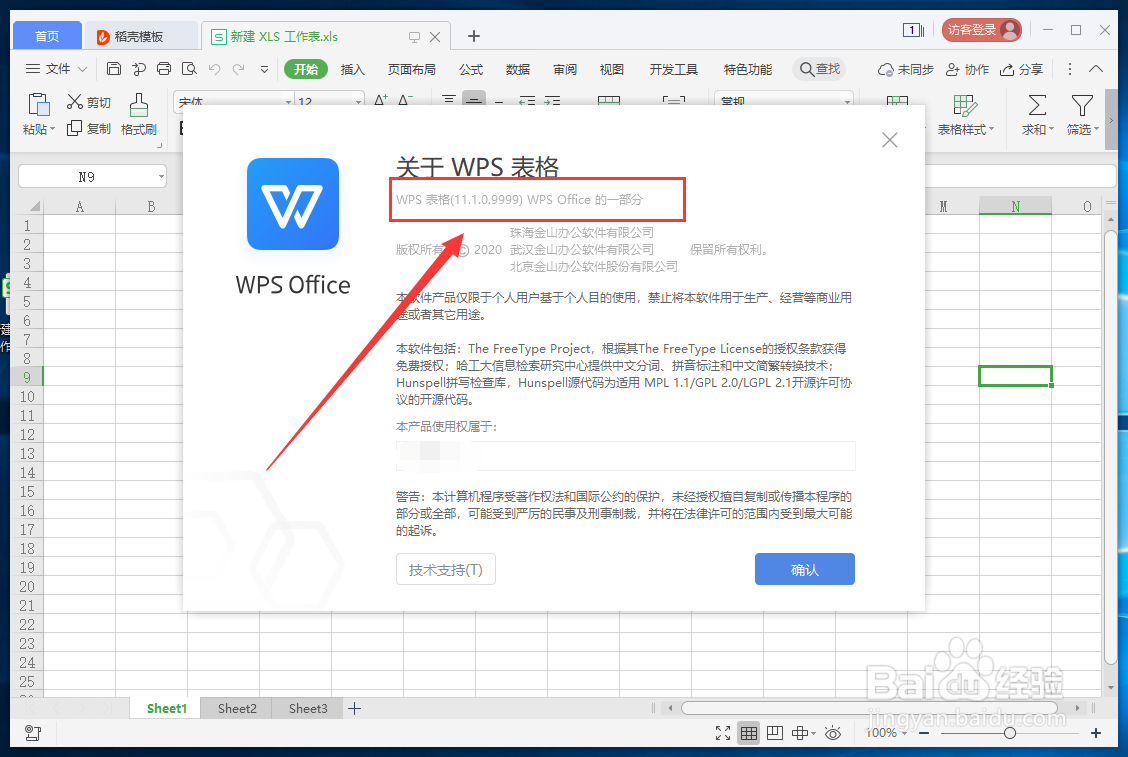The height and width of the screenshot is (757, 1128).
Task: Click the Redo arrow icon
Action: click(x=239, y=69)
